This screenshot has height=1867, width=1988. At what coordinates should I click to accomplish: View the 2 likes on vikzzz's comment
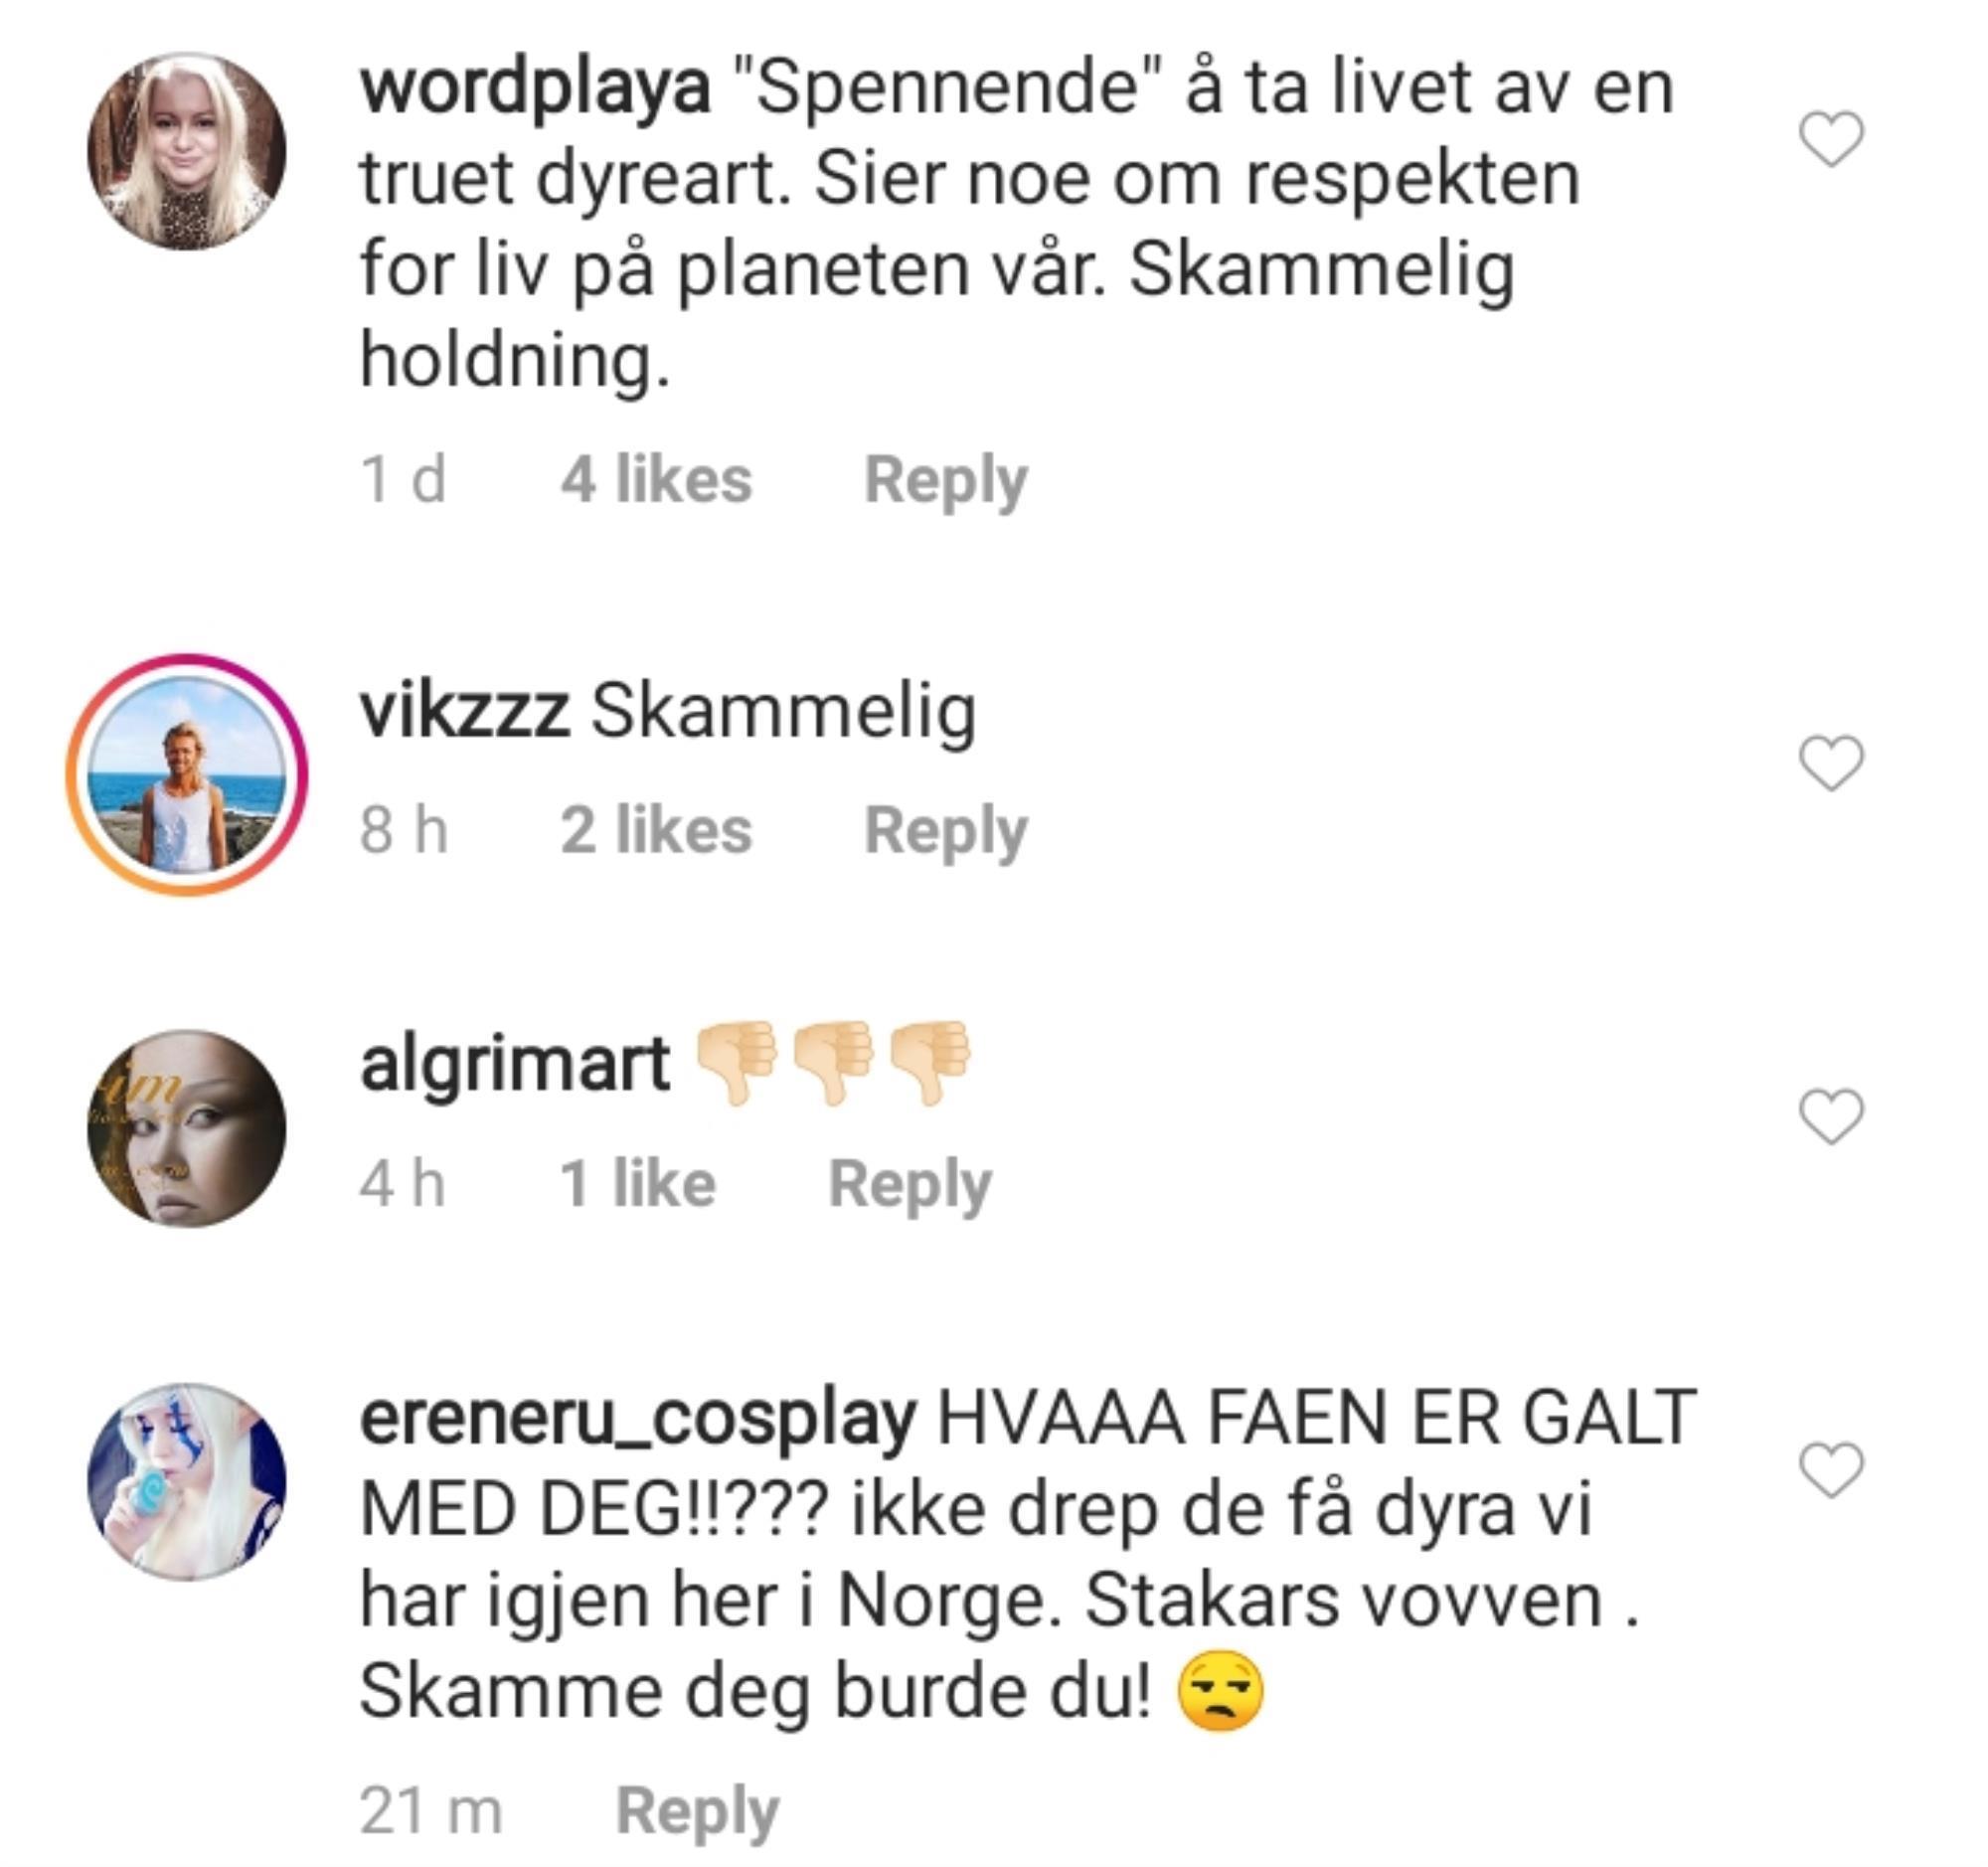point(656,830)
